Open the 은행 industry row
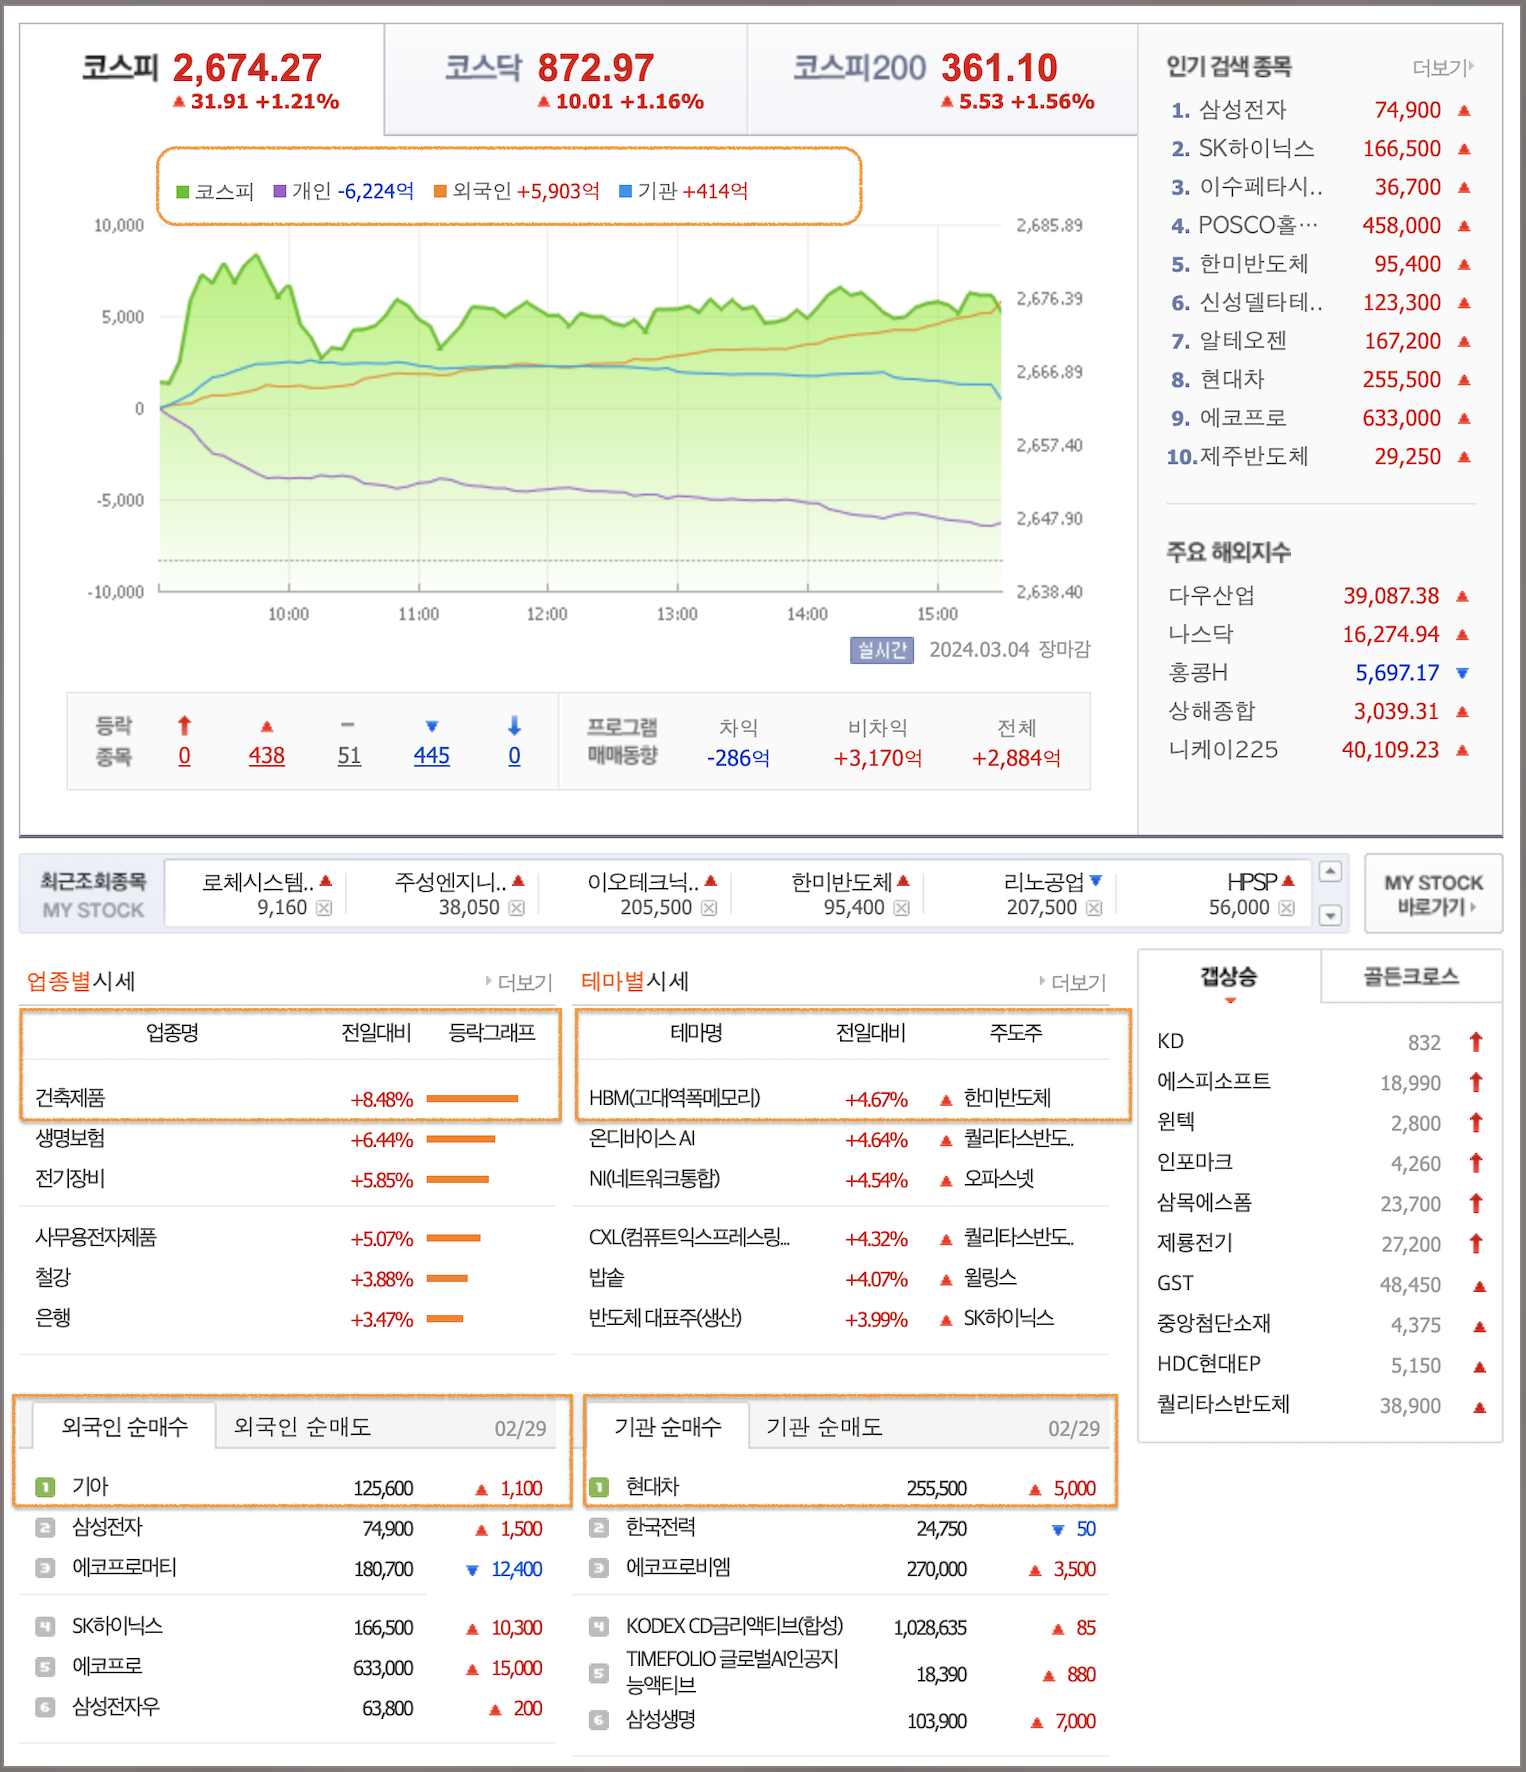The width and height of the screenshot is (1526, 1772). pos(53,1318)
